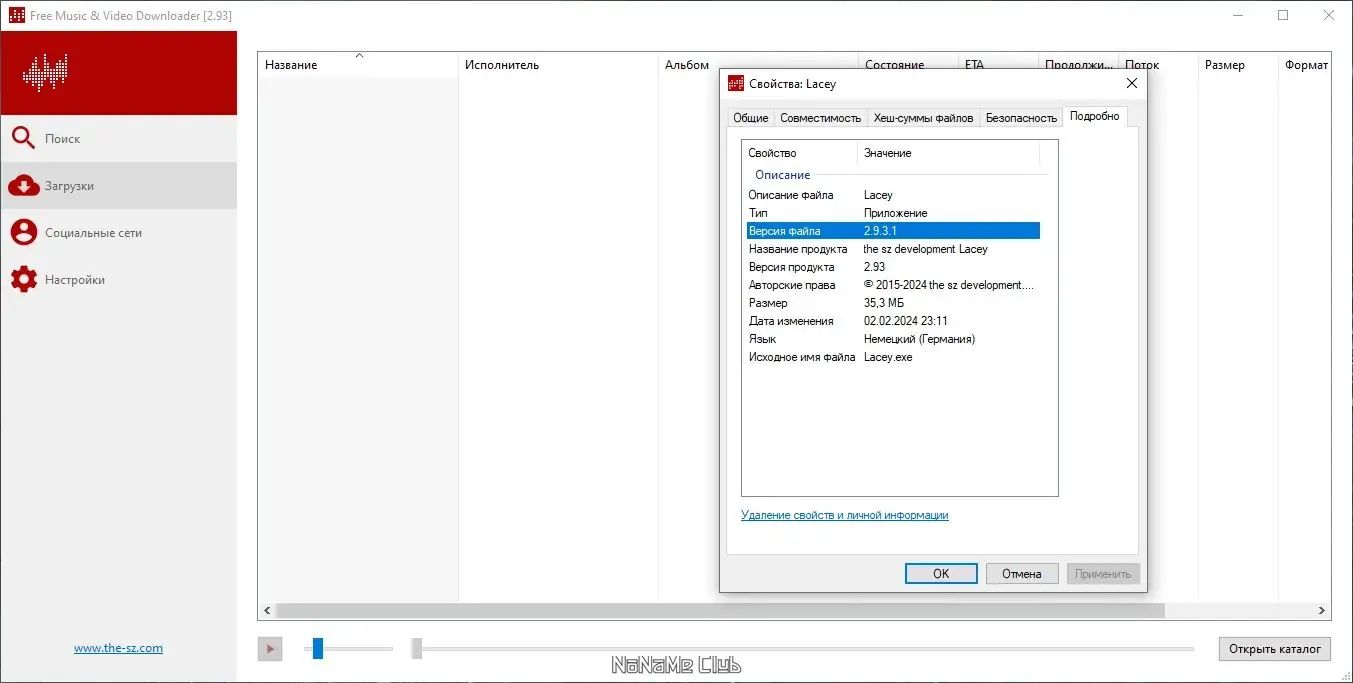1353x683 pixels.
Task: Click the Открыть каталог button
Action: pyautogui.click(x=1275, y=649)
